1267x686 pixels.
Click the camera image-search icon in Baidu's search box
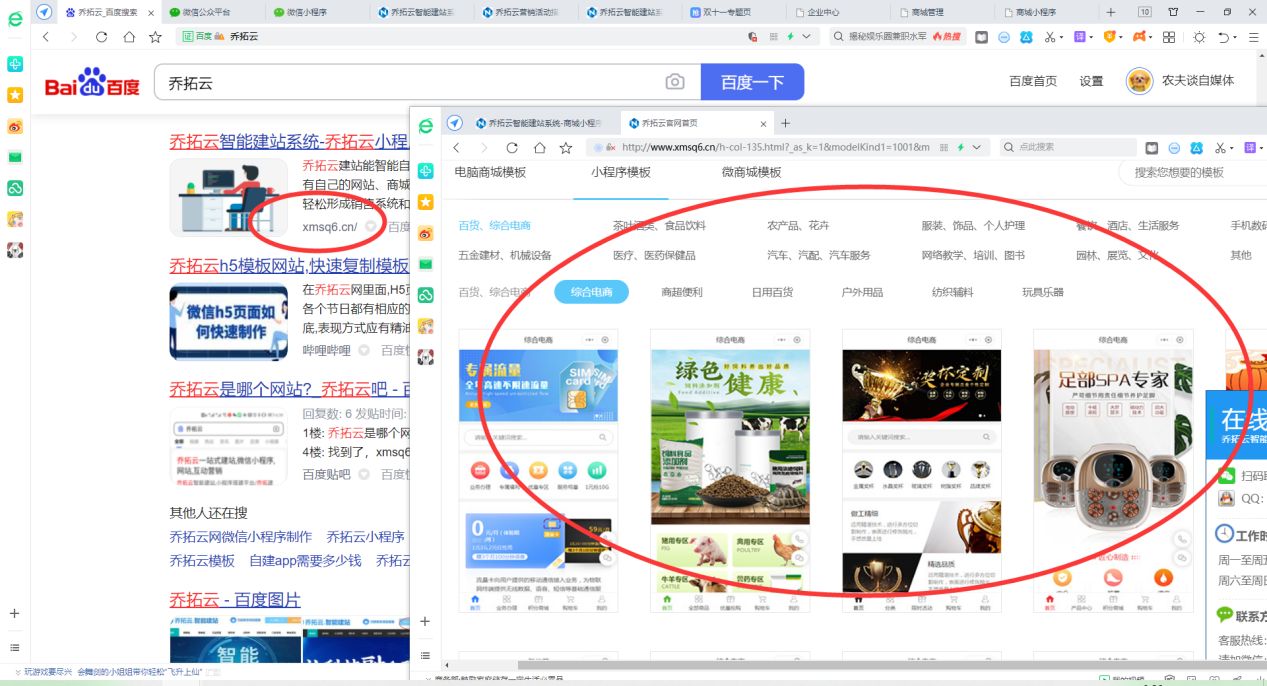(x=677, y=82)
